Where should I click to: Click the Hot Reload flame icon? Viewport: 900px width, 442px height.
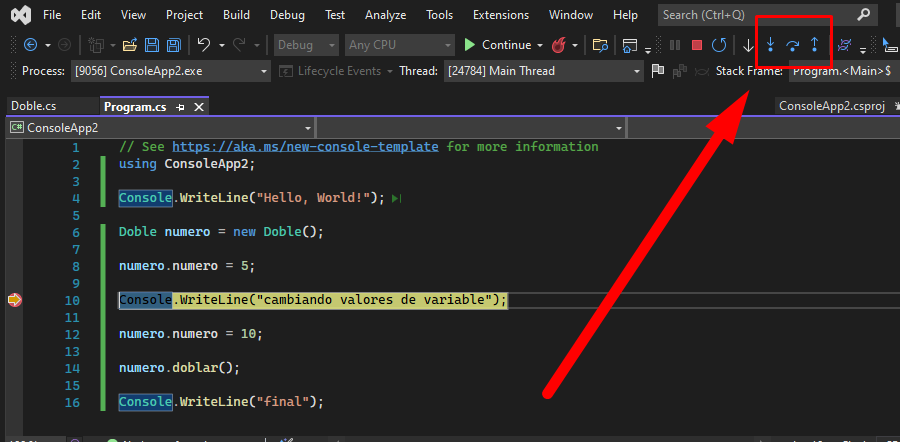click(x=559, y=45)
